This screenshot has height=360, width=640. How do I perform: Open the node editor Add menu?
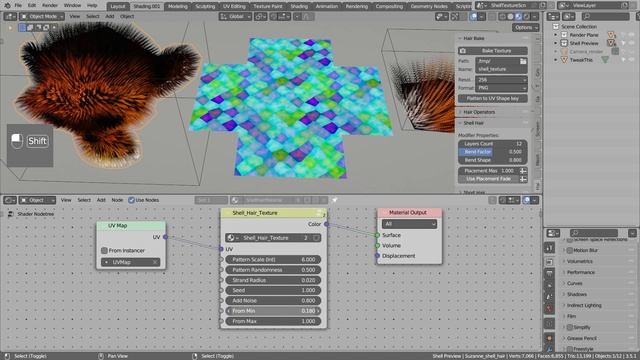click(x=101, y=200)
